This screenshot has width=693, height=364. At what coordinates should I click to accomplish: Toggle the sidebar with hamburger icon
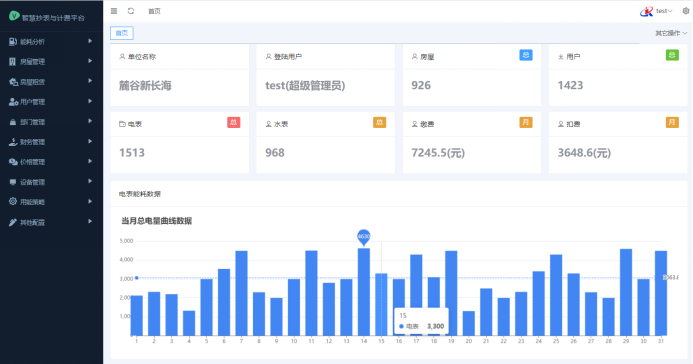[114, 11]
